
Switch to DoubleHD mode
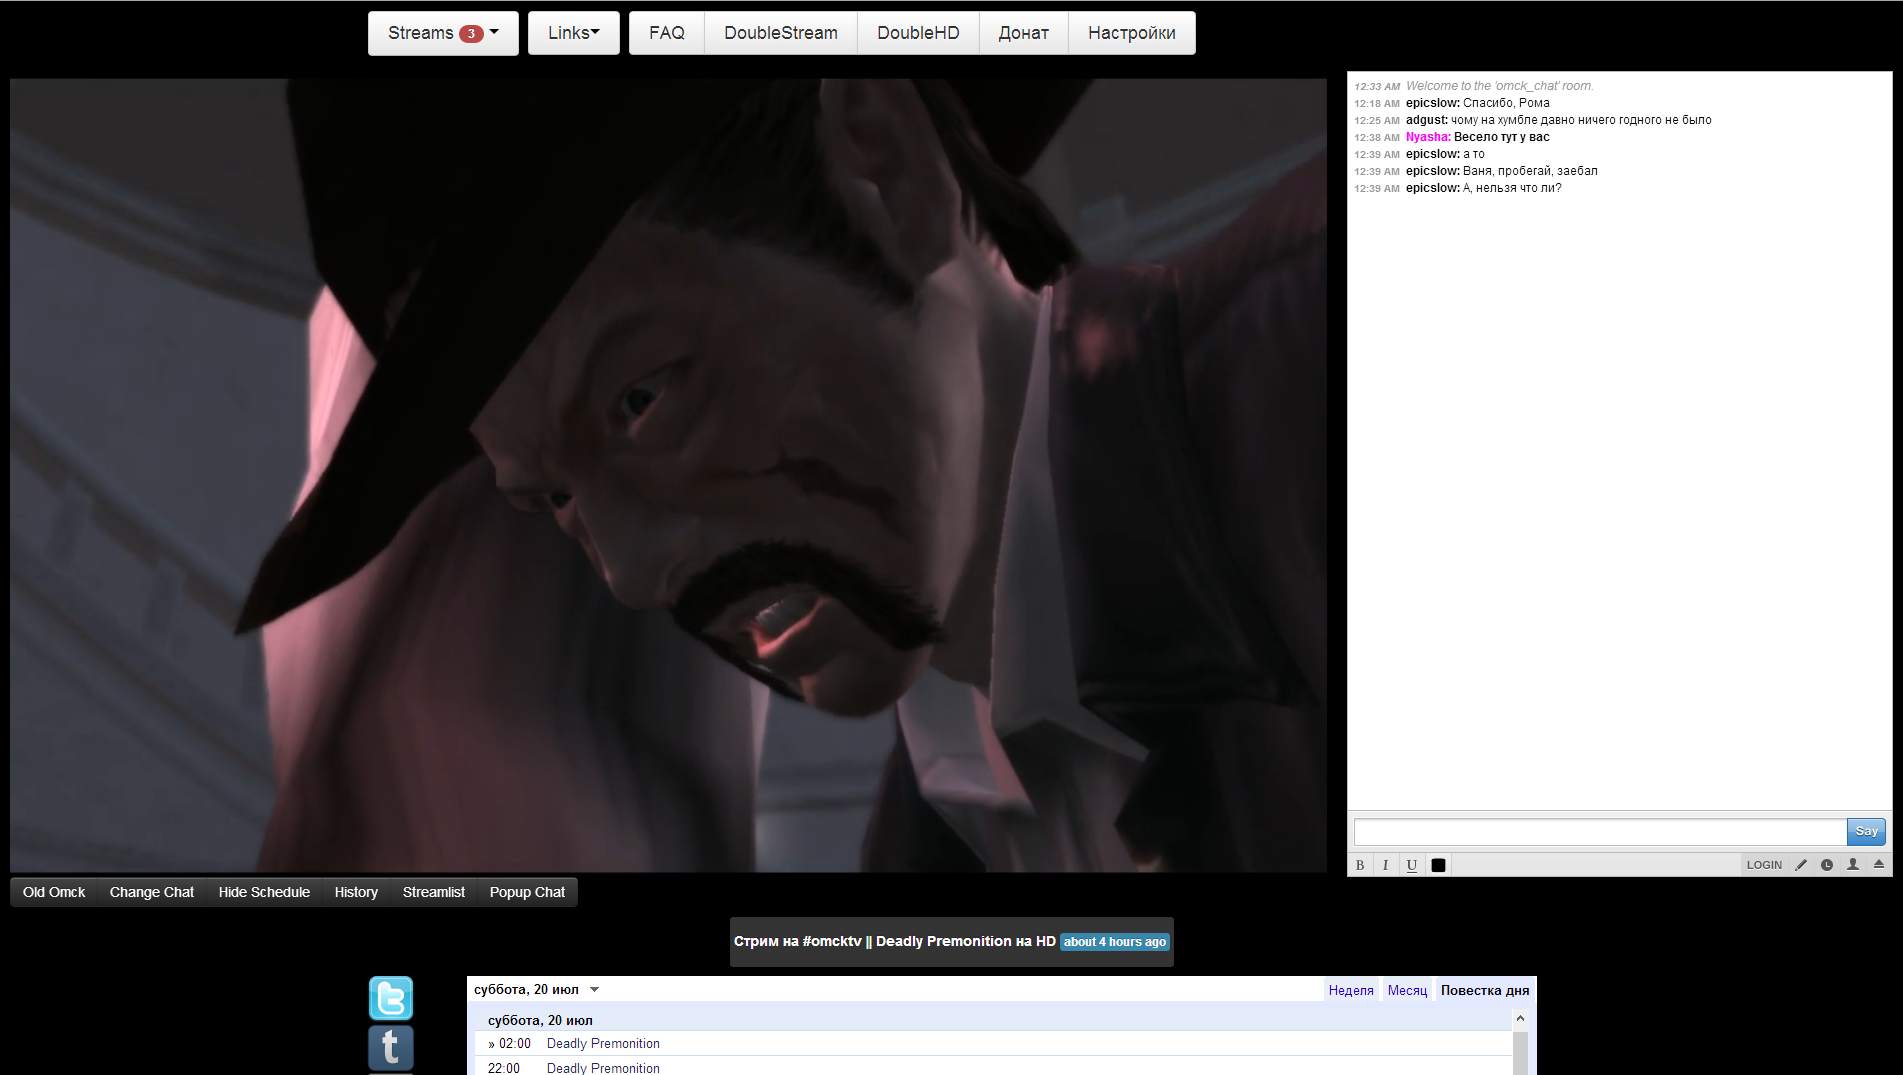tap(918, 33)
